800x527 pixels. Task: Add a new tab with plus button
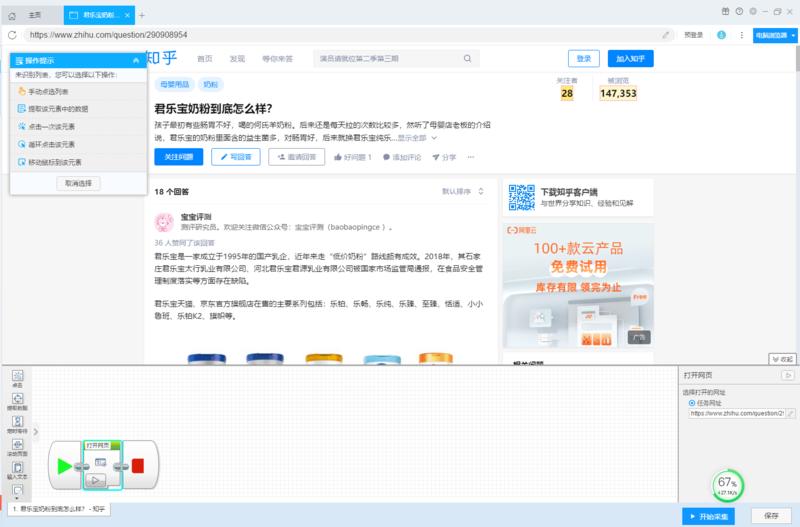tap(142, 16)
